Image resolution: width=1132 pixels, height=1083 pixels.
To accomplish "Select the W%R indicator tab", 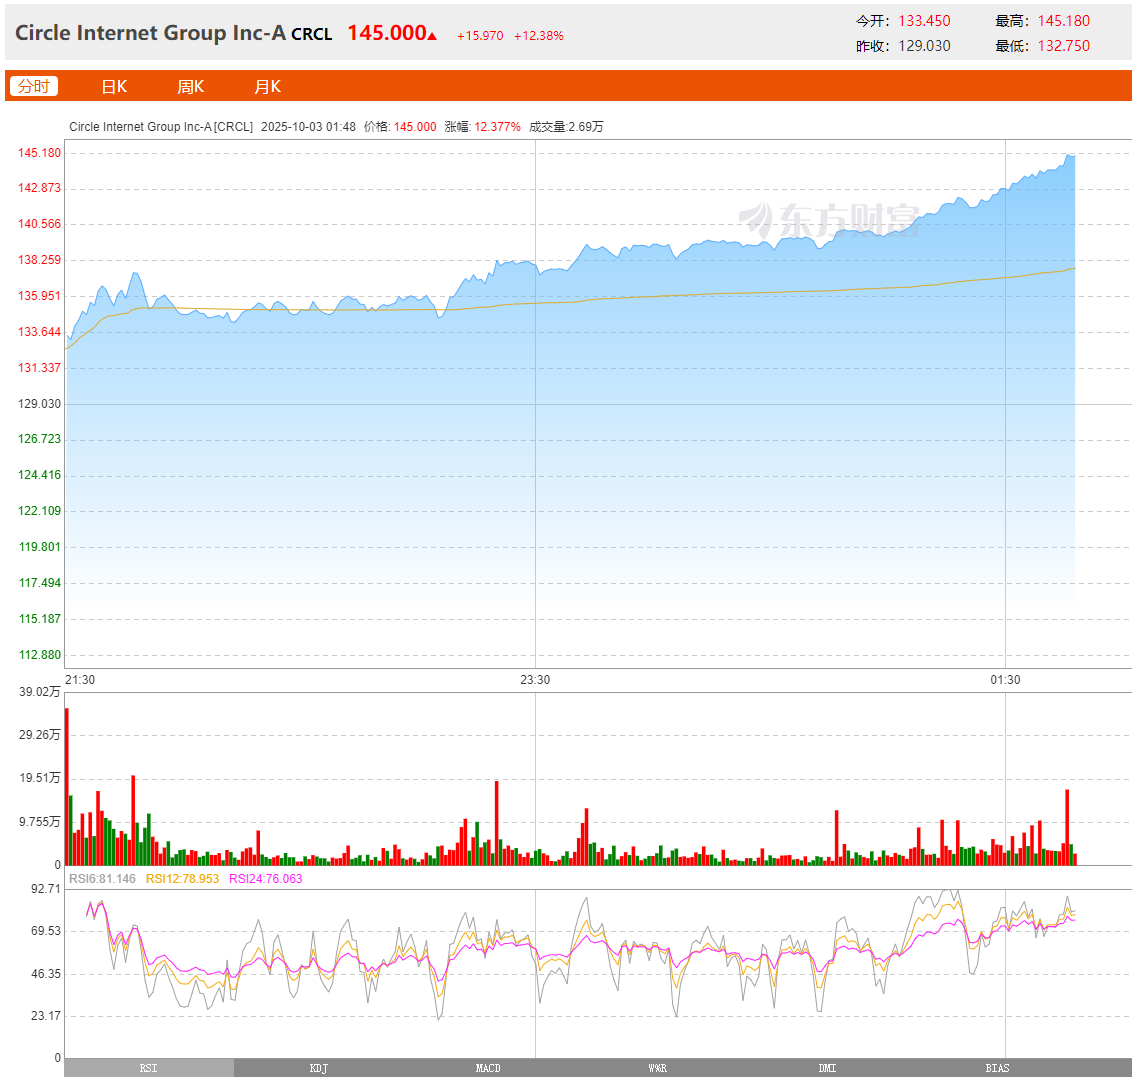I will (658, 1068).
